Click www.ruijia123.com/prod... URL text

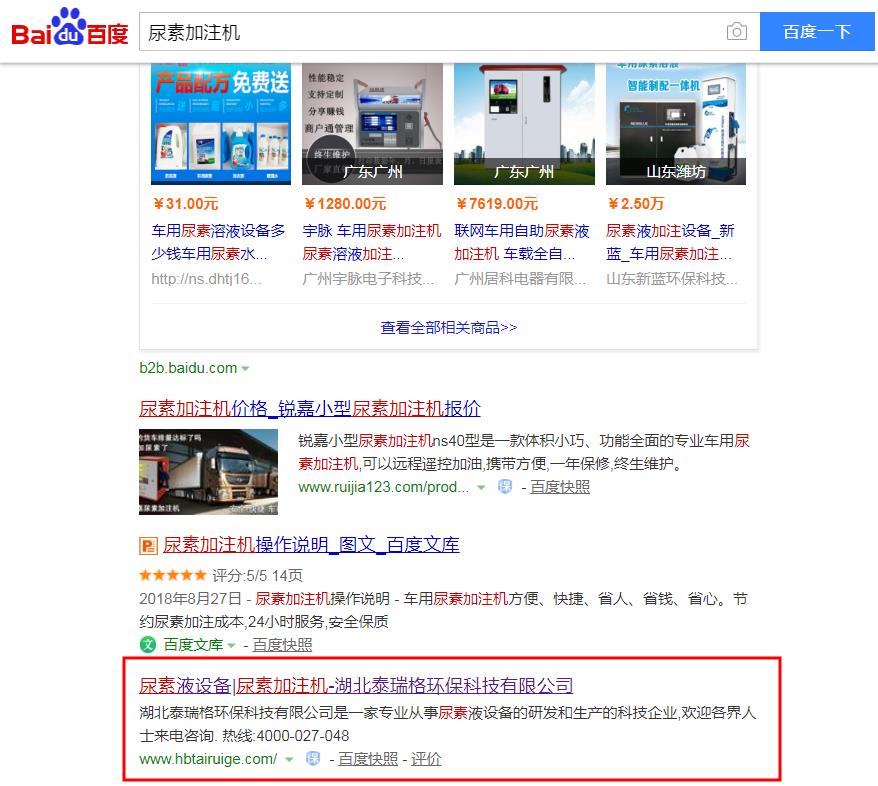(x=384, y=487)
